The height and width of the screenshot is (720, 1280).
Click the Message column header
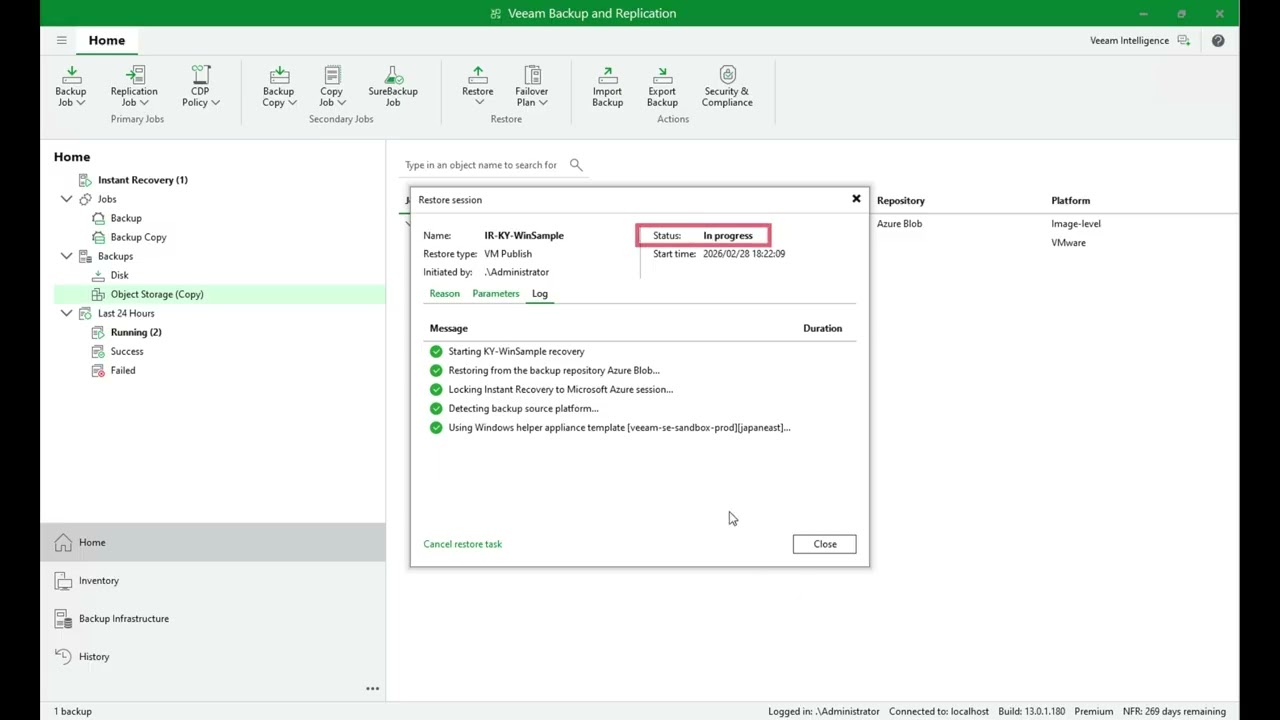(x=449, y=328)
